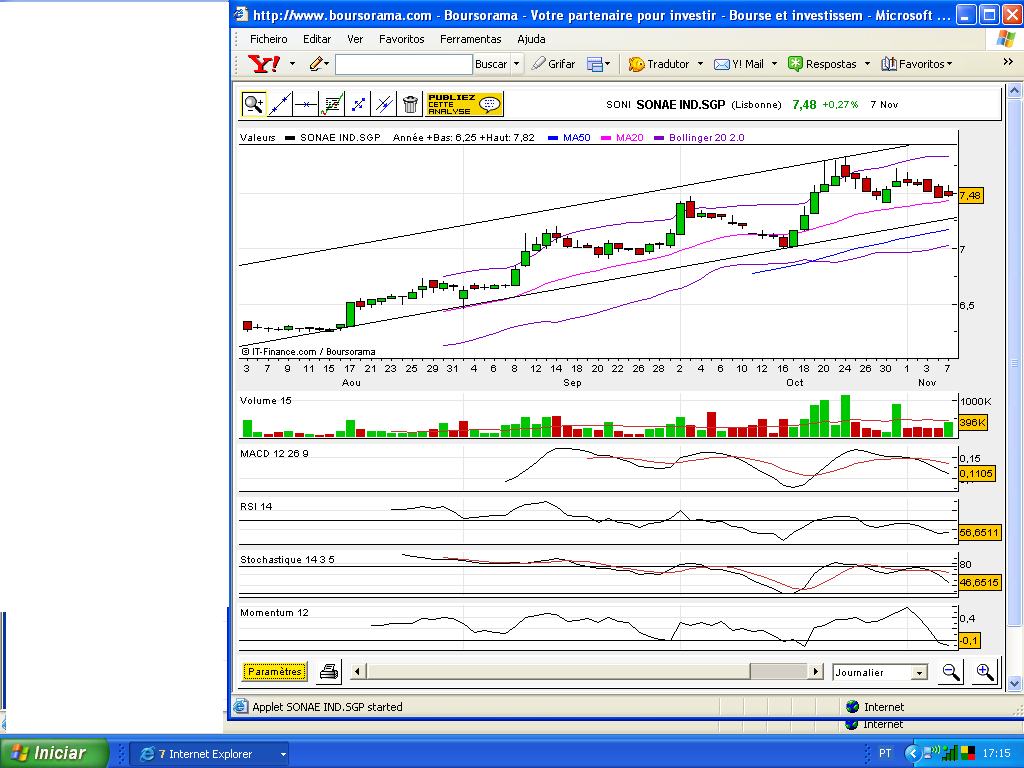The width and height of the screenshot is (1024, 768).
Task: Select the chart text annotation tool
Action: [x=332, y=104]
